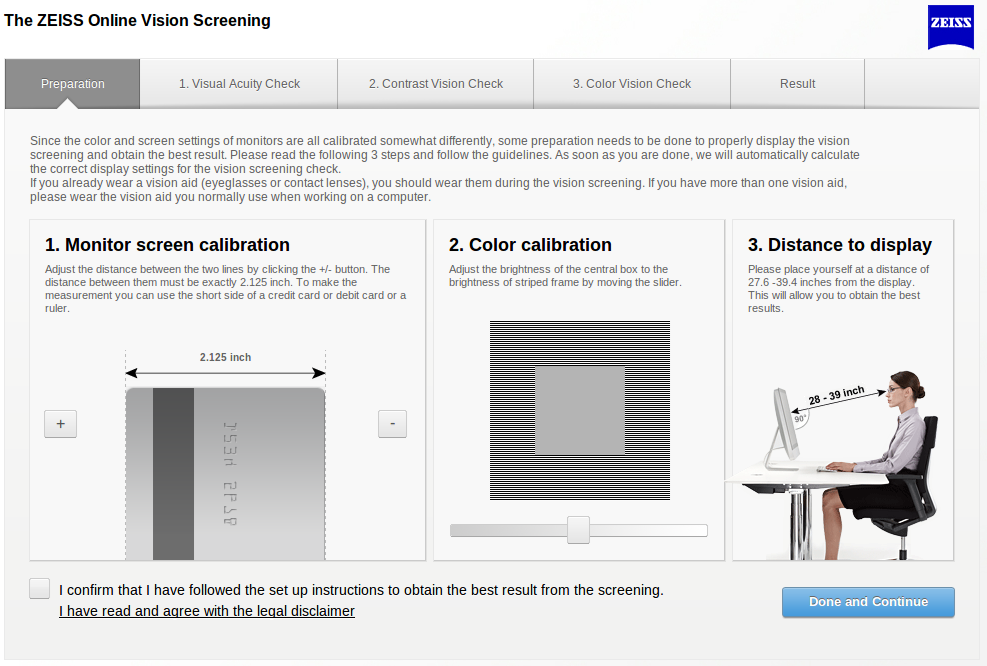Increase line distance with the plus button
The width and height of the screenshot is (987, 666).
click(x=60, y=424)
